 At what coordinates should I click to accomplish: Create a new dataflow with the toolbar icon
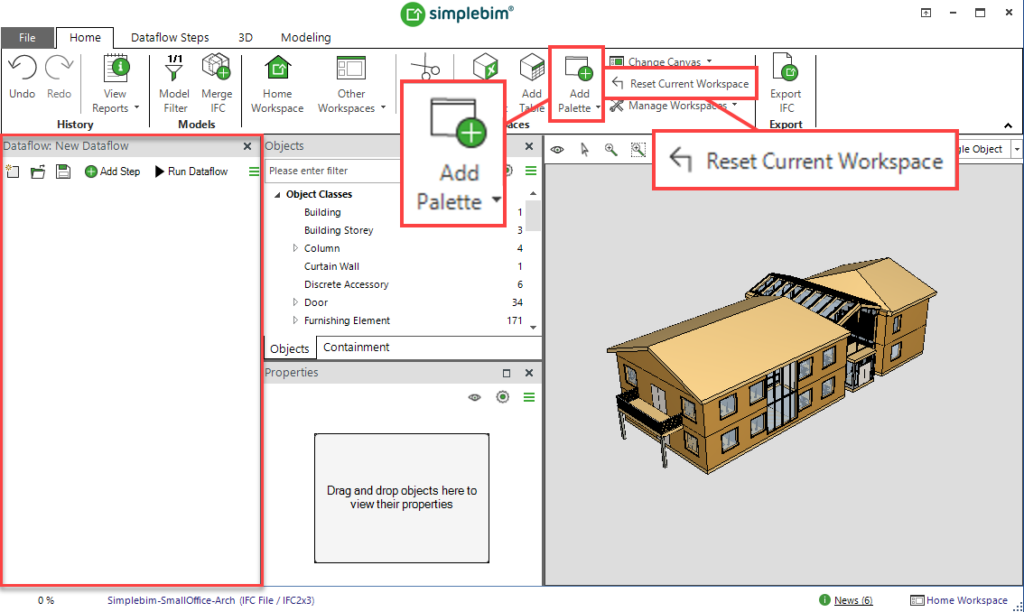pos(12,172)
